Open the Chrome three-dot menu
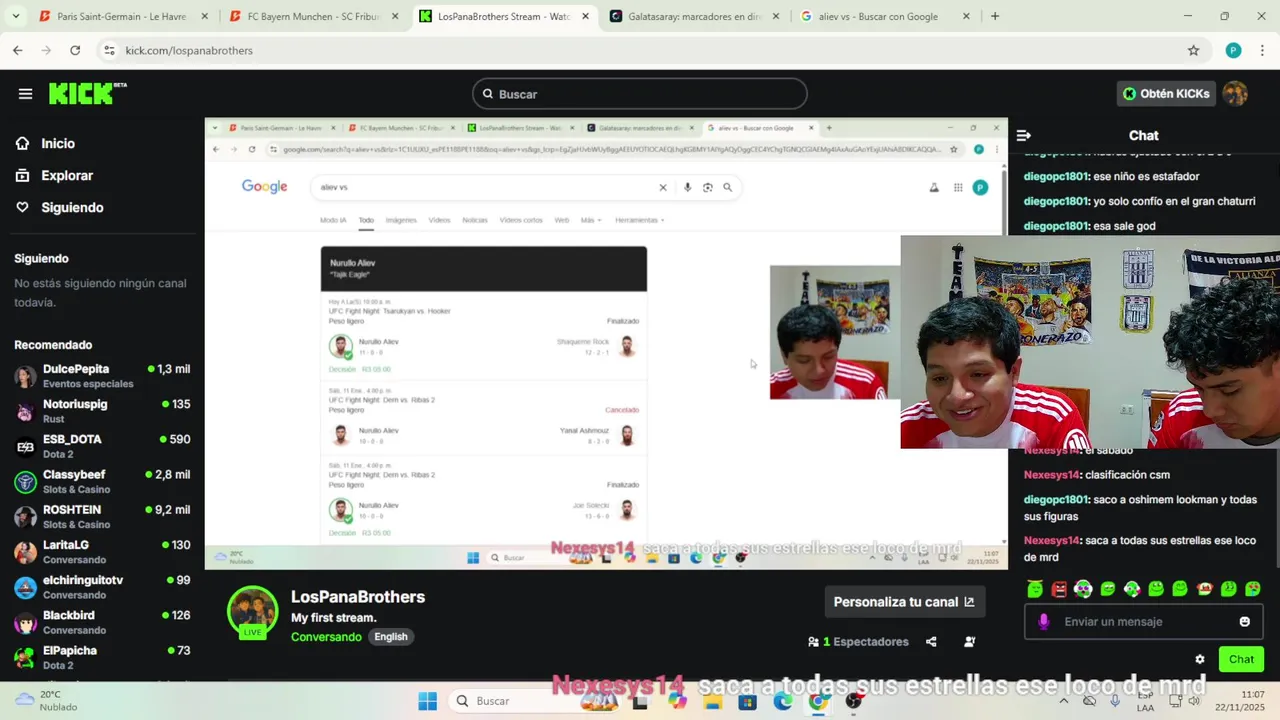The image size is (1280, 720). (x=1263, y=50)
